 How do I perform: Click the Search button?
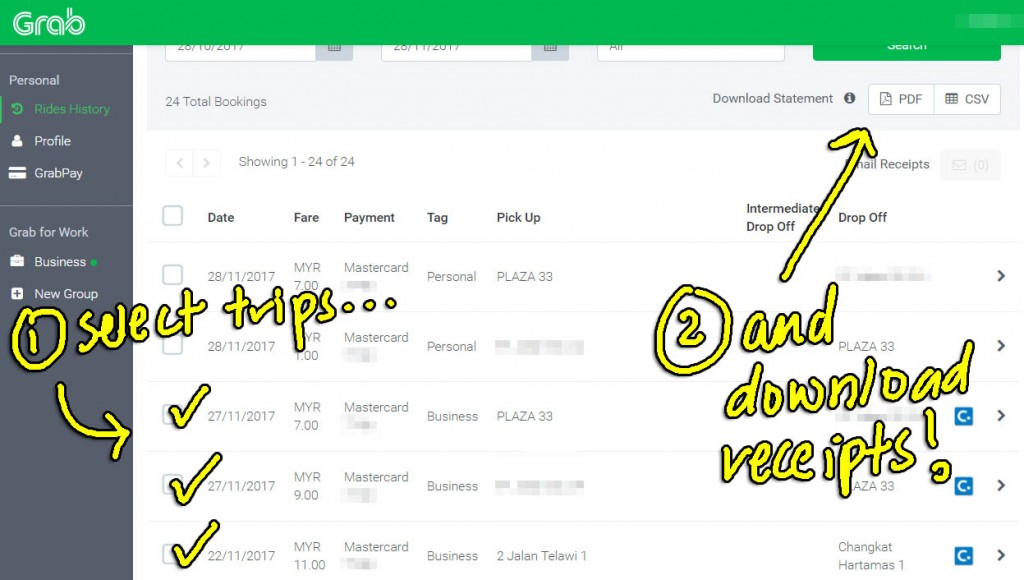[906, 45]
